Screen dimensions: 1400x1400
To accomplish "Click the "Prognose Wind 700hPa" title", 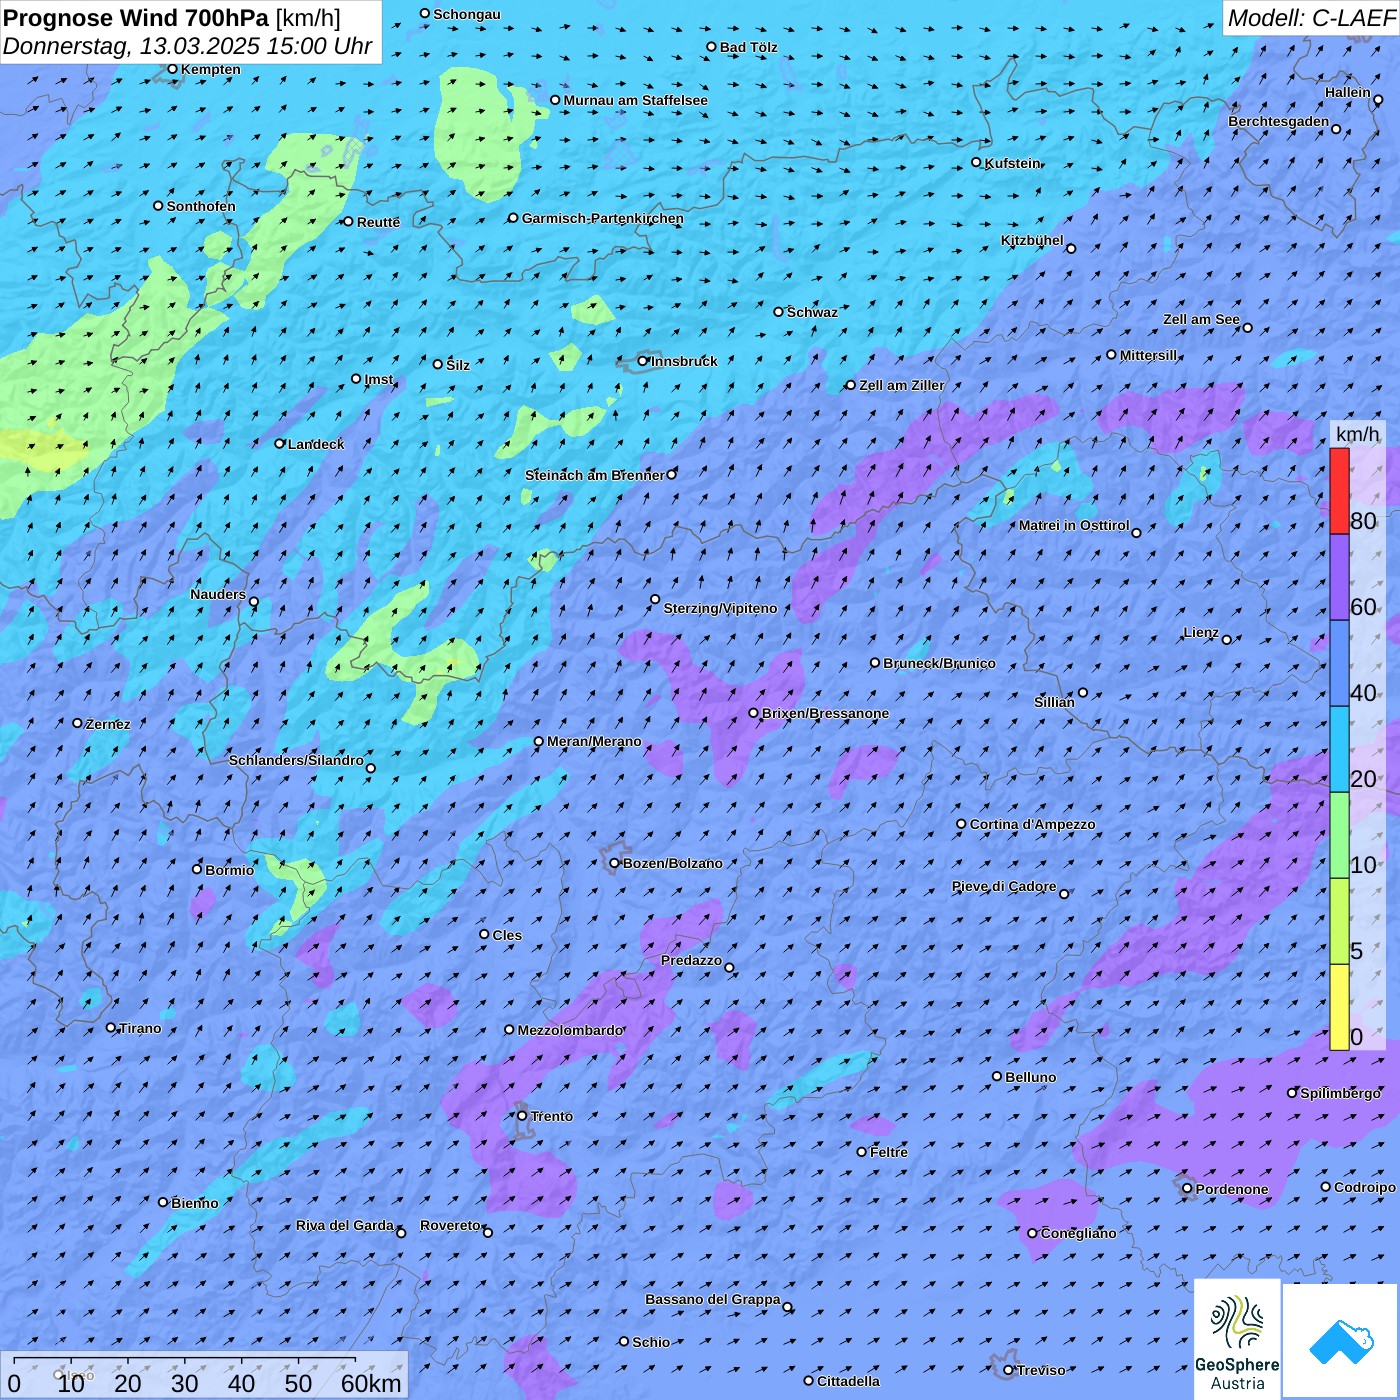I will click(136, 18).
